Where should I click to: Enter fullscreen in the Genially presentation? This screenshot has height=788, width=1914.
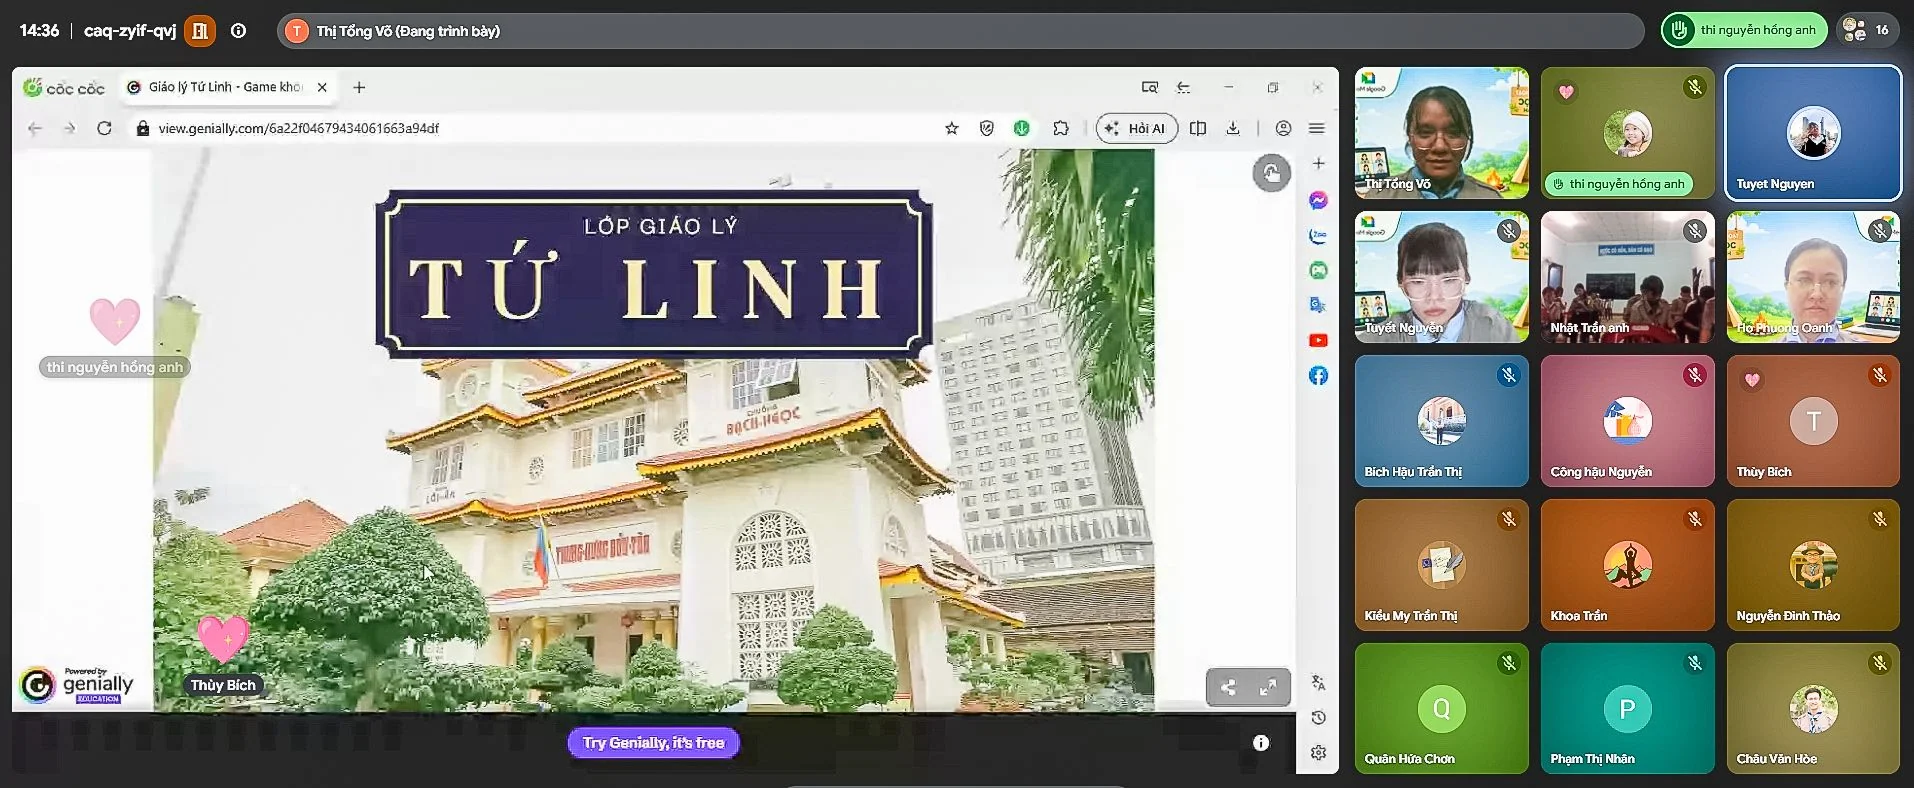tap(1268, 687)
